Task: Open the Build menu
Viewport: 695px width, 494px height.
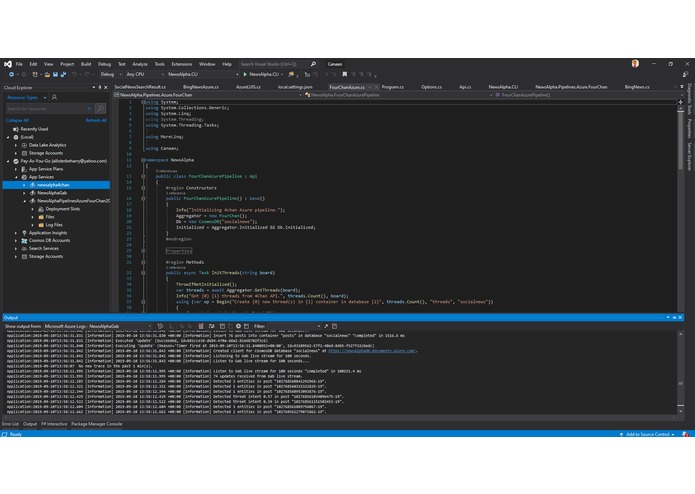Action: pyautogui.click(x=86, y=64)
